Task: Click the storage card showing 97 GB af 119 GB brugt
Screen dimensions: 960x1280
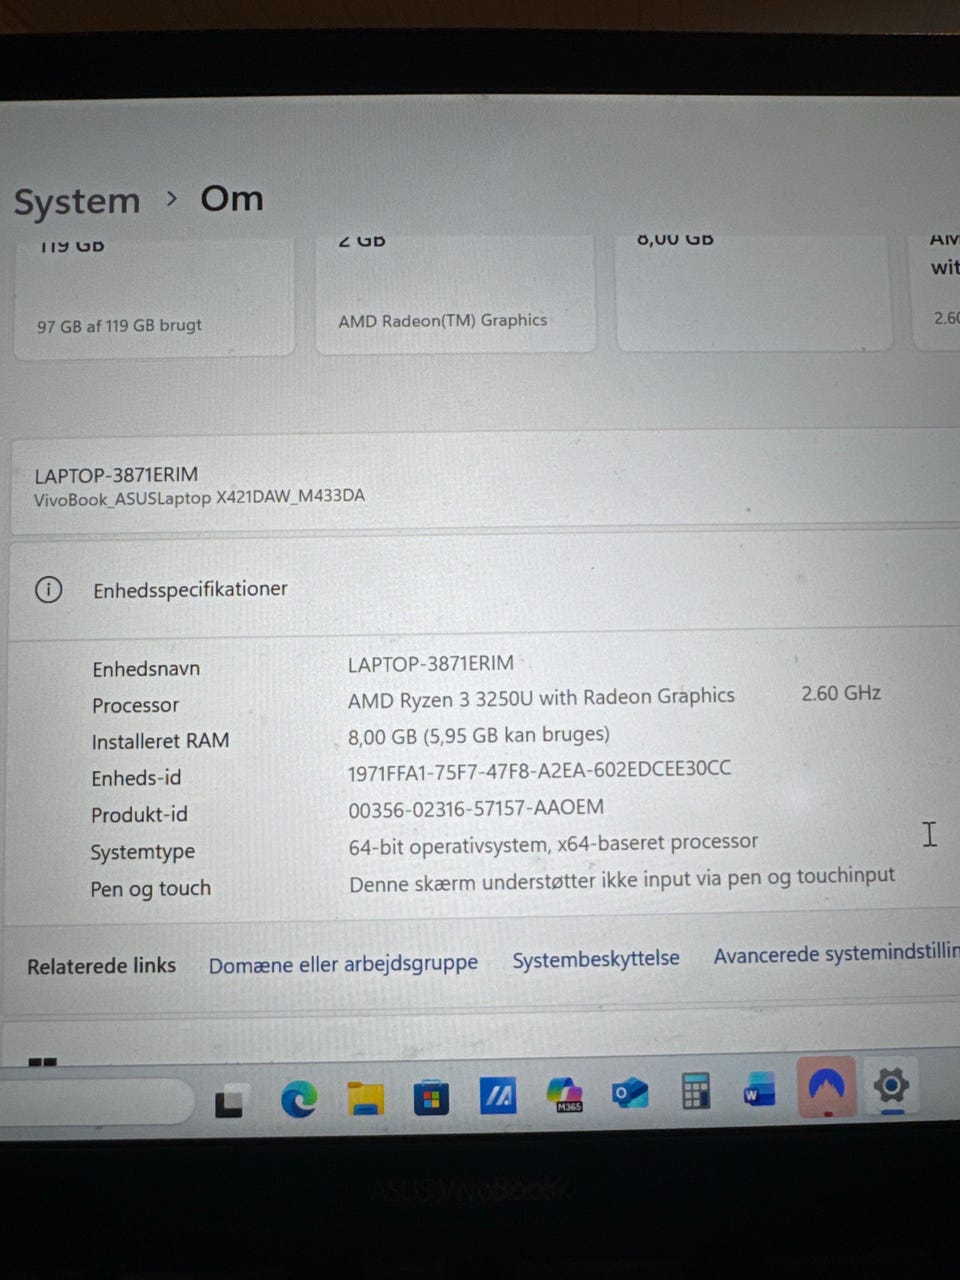Action: pyautogui.click(x=154, y=297)
